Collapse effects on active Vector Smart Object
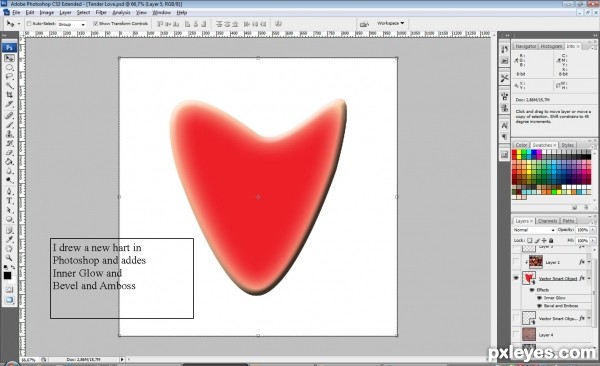Screen dimensions: 600x366 click(x=589, y=278)
